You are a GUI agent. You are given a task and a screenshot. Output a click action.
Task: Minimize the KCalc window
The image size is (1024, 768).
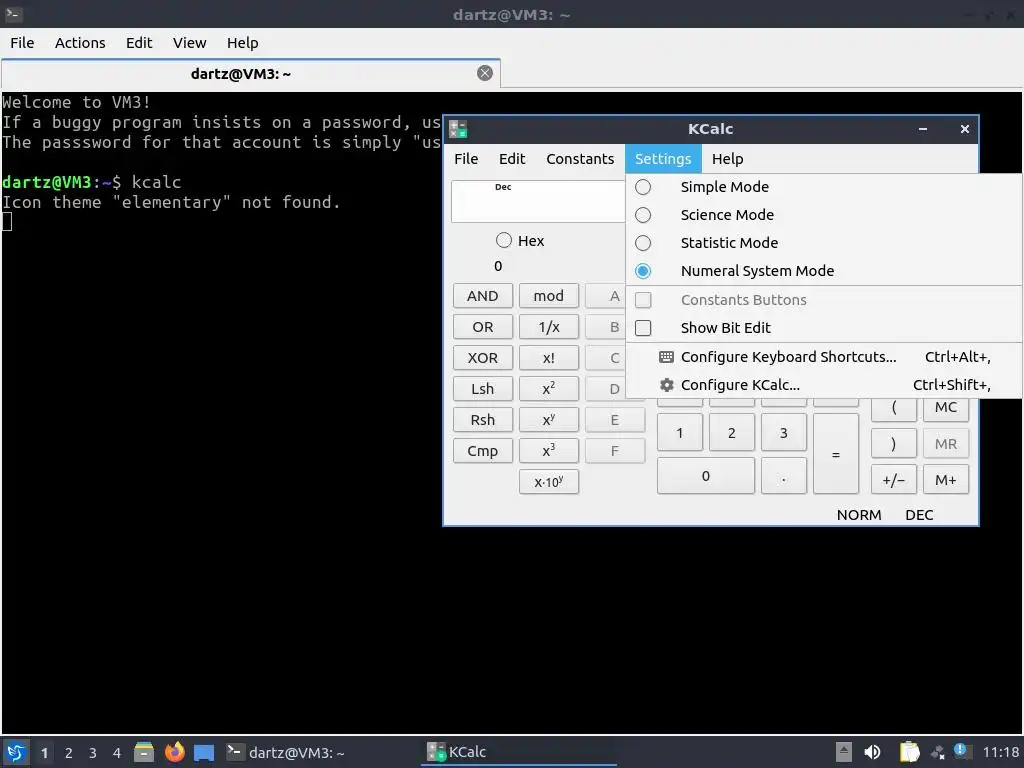pyautogui.click(x=923, y=129)
